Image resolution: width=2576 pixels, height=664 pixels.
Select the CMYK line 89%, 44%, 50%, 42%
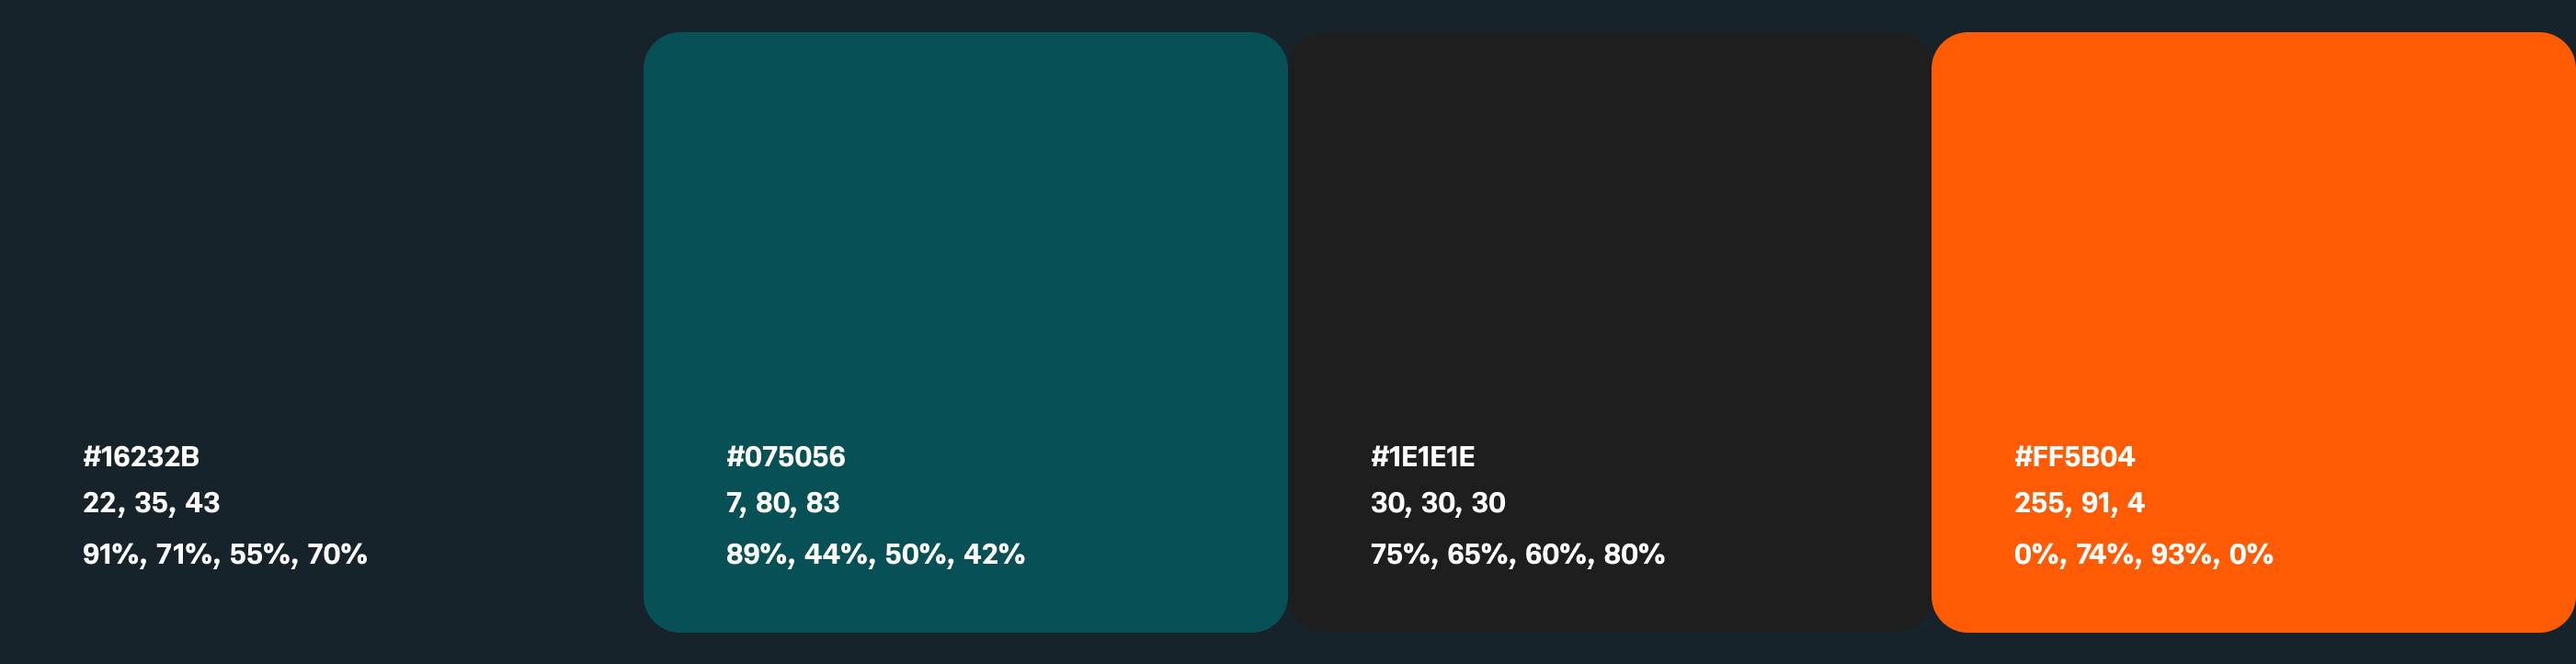pyautogui.click(x=875, y=554)
